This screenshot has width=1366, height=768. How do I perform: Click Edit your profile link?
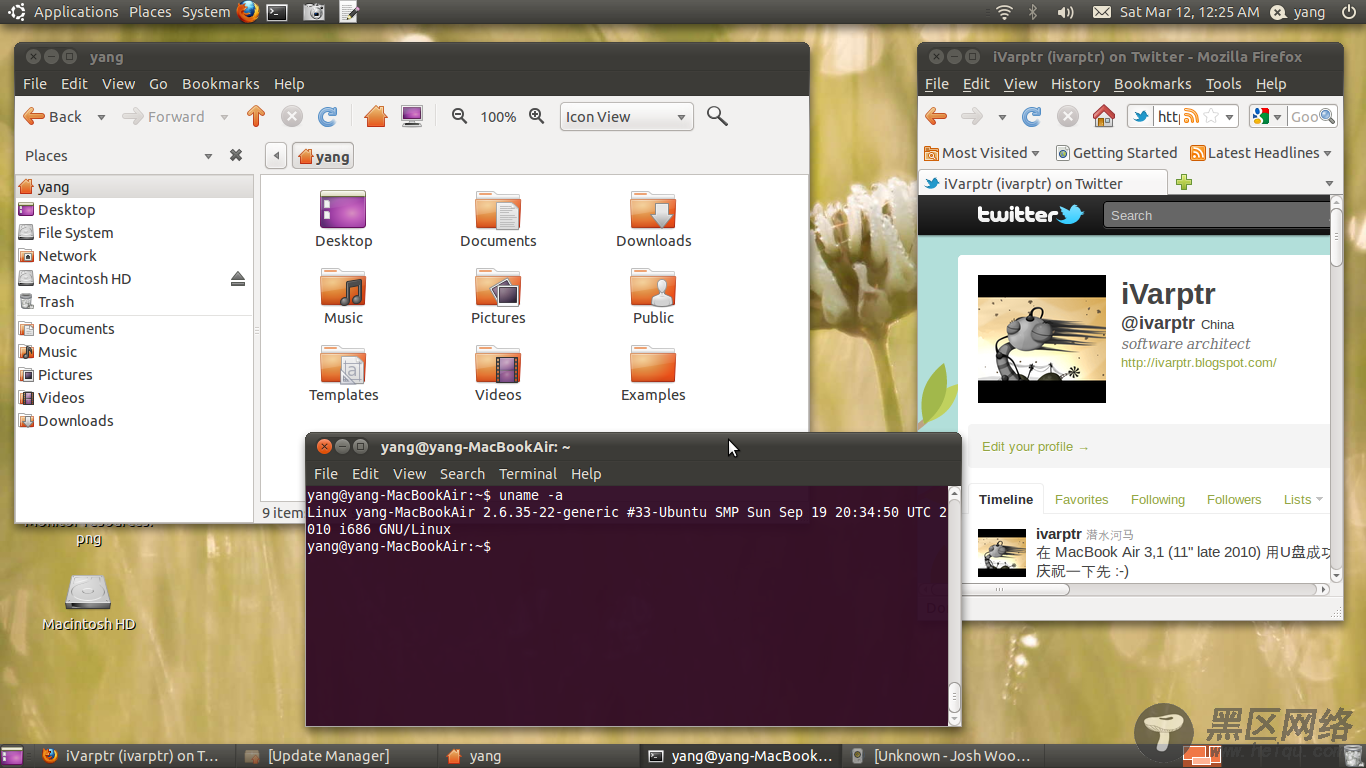[x=1035, y=447]
